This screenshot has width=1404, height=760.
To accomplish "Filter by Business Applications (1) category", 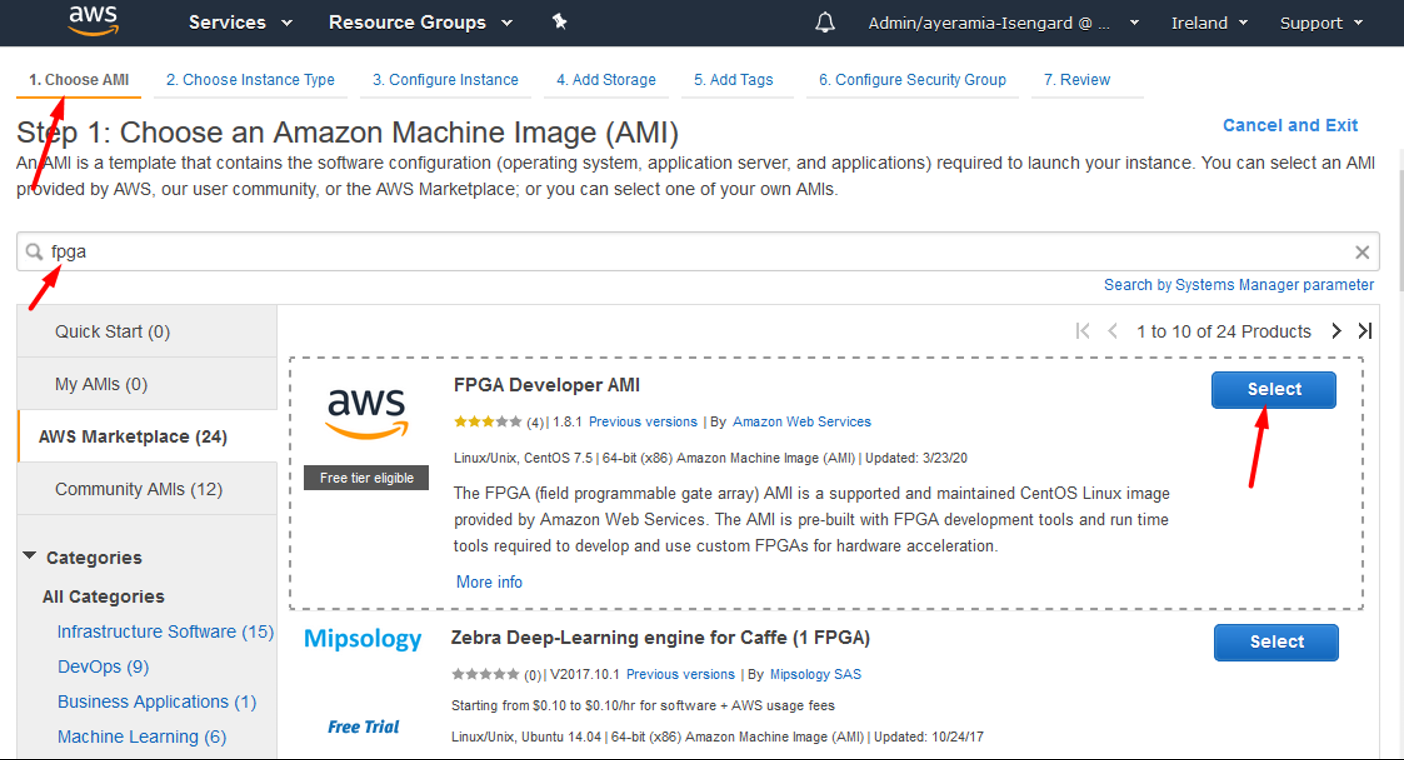I will tap(157, 702).
